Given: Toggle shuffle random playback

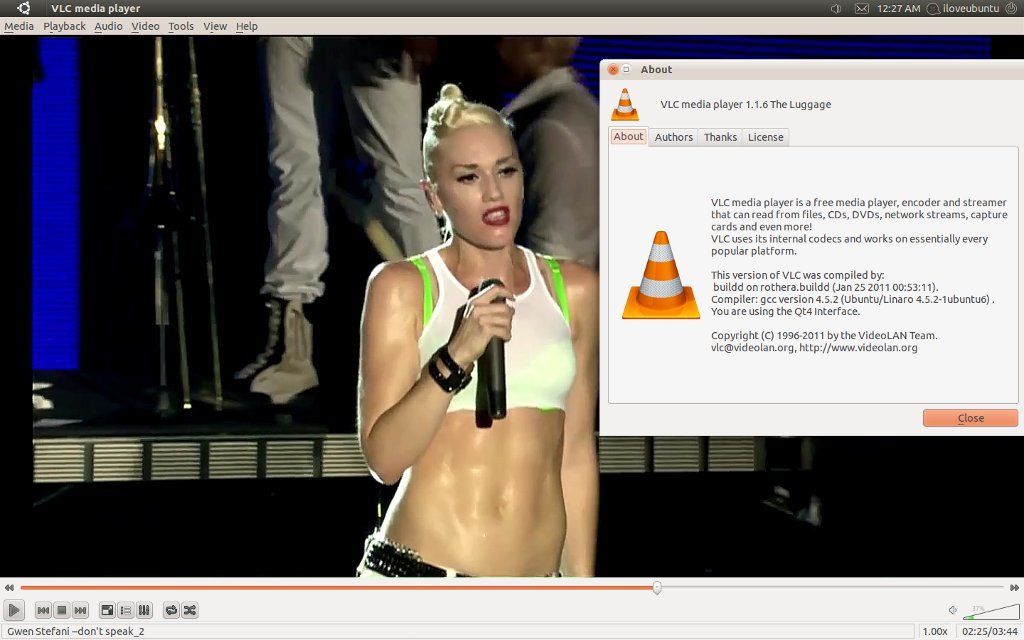Looking at the screenshot, I should [189, 610].
